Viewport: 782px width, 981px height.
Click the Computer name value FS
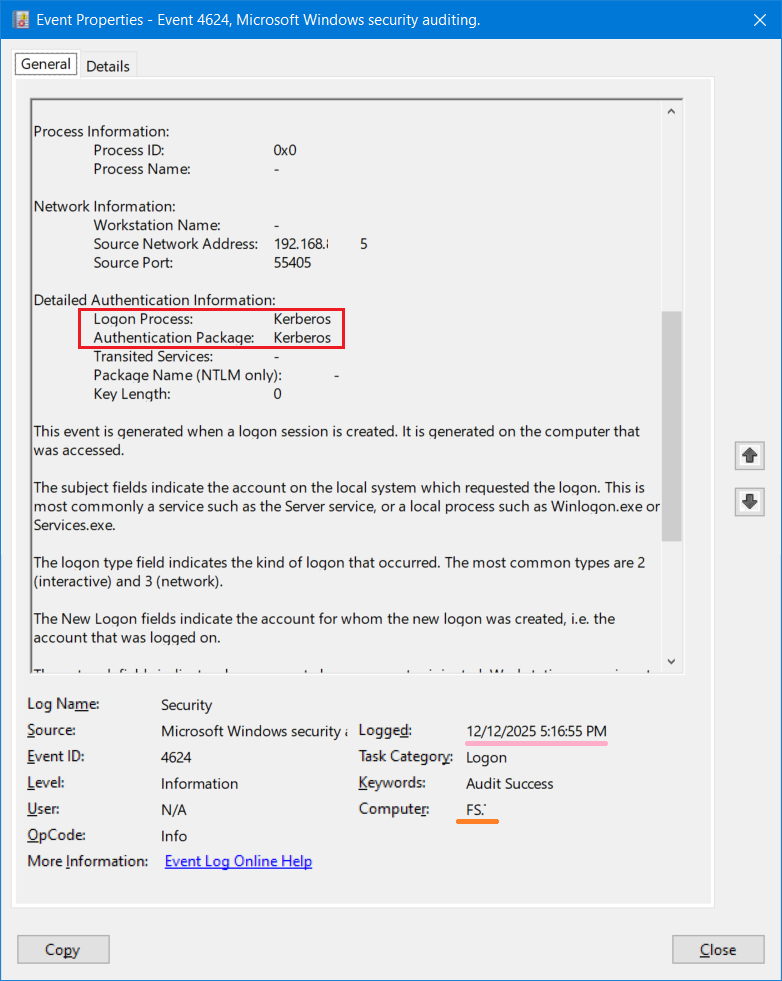pos(476,810)
